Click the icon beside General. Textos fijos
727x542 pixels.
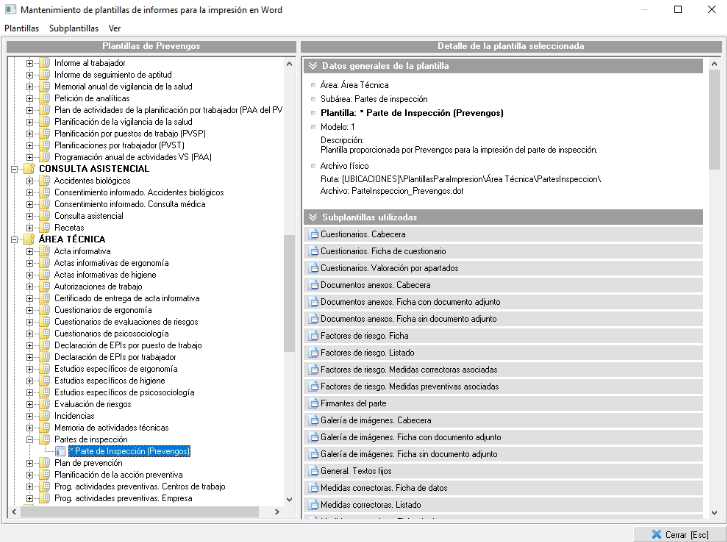(313, 470)
